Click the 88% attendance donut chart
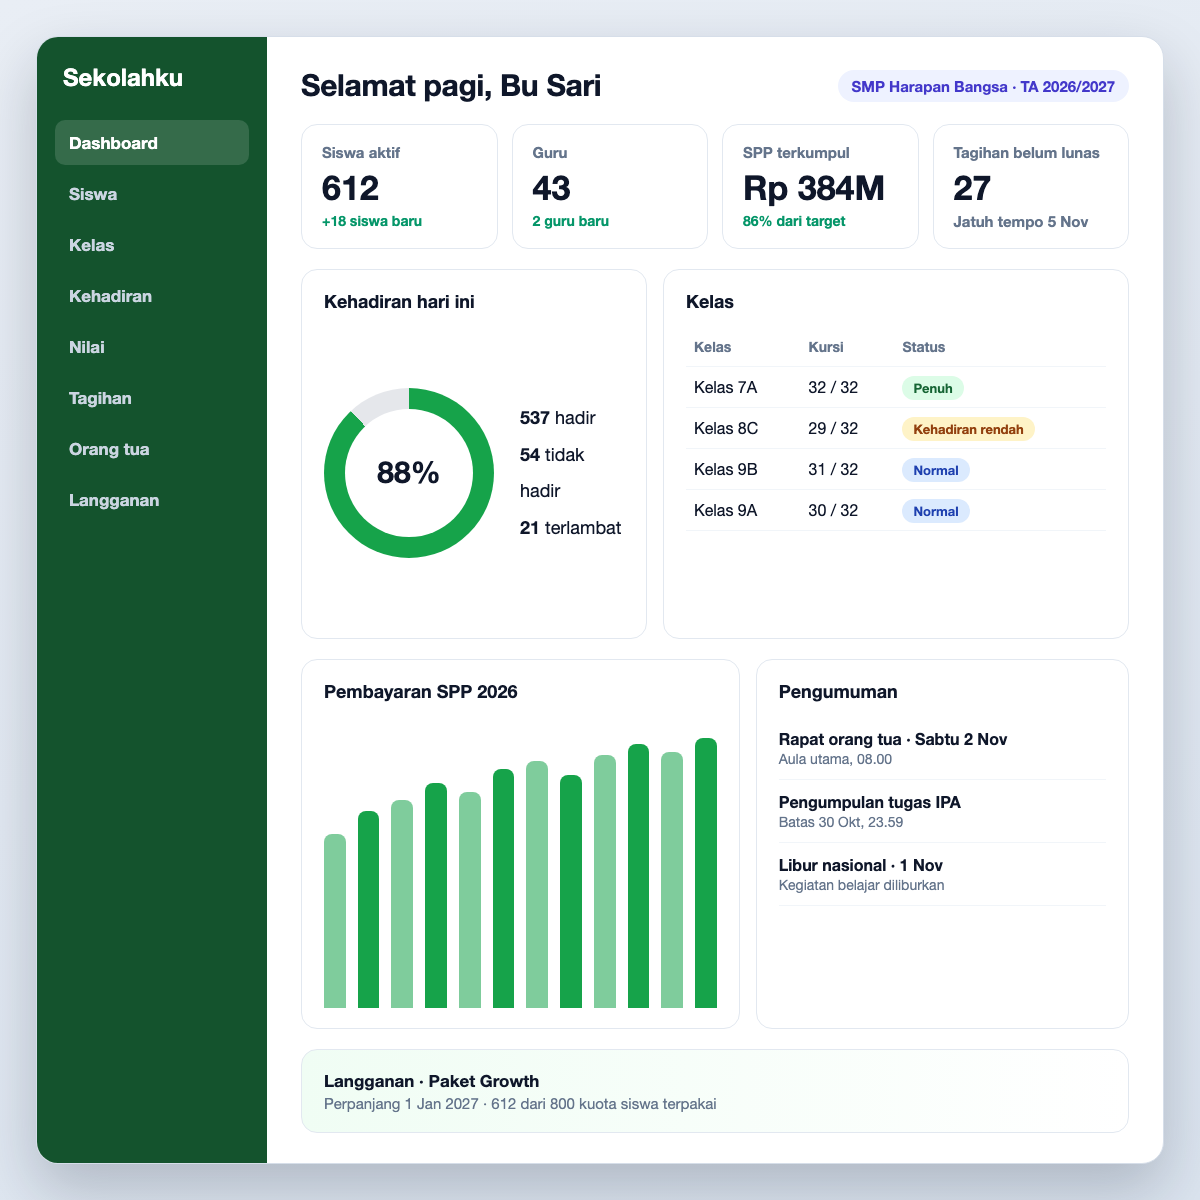Screen dimensions: 1200x1200 click(409, 473)
